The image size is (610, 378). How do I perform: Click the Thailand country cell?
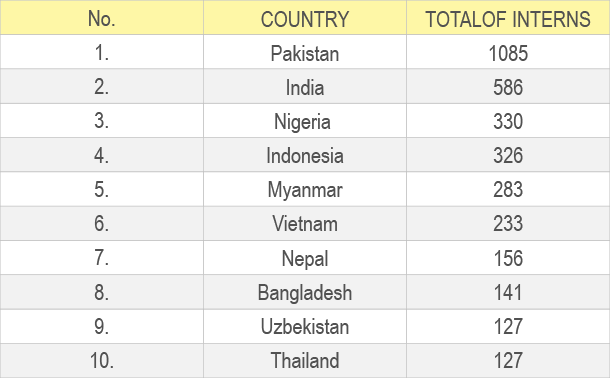point(305,360)
